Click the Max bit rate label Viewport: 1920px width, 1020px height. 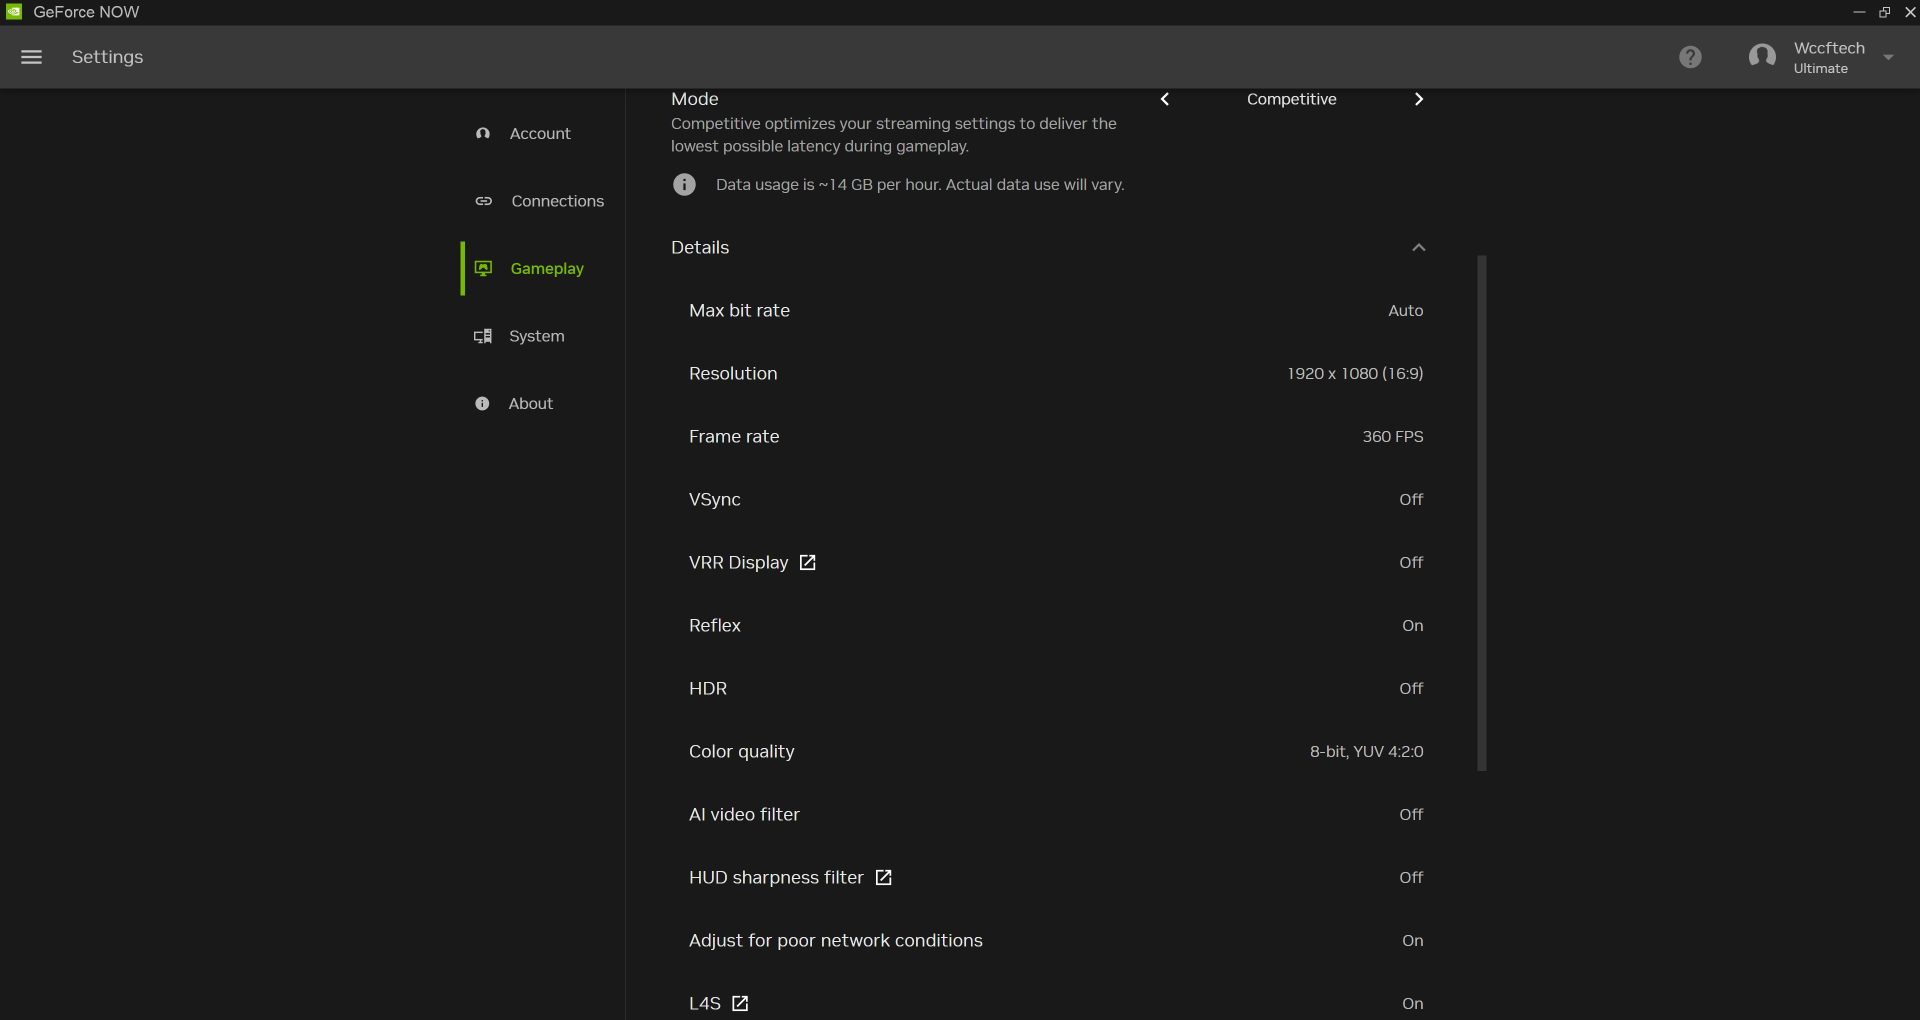point(739,310)
